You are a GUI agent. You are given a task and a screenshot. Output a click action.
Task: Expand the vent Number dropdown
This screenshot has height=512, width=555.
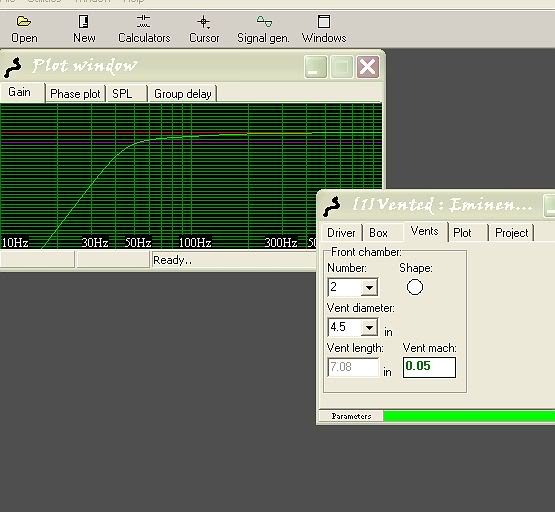[369, 287]
